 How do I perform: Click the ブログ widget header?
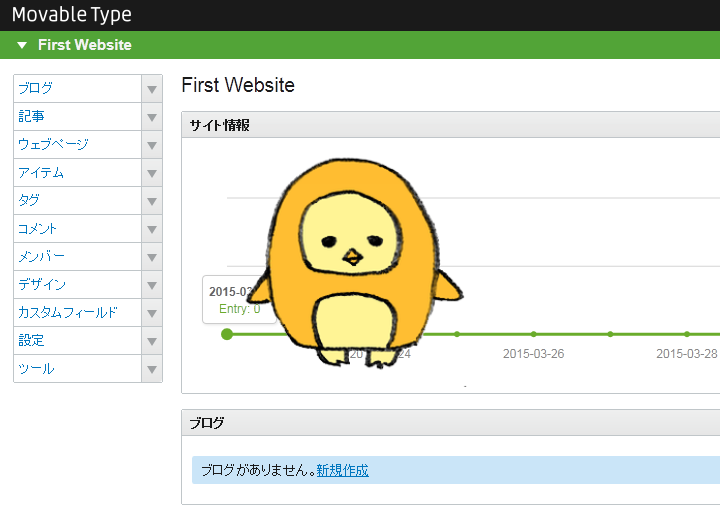(451, 423)
